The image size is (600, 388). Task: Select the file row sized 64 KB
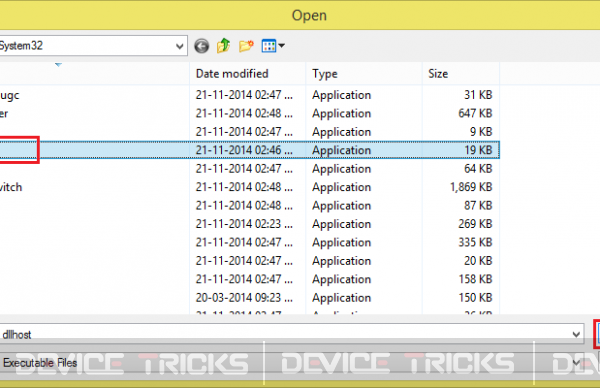(249, 168)
